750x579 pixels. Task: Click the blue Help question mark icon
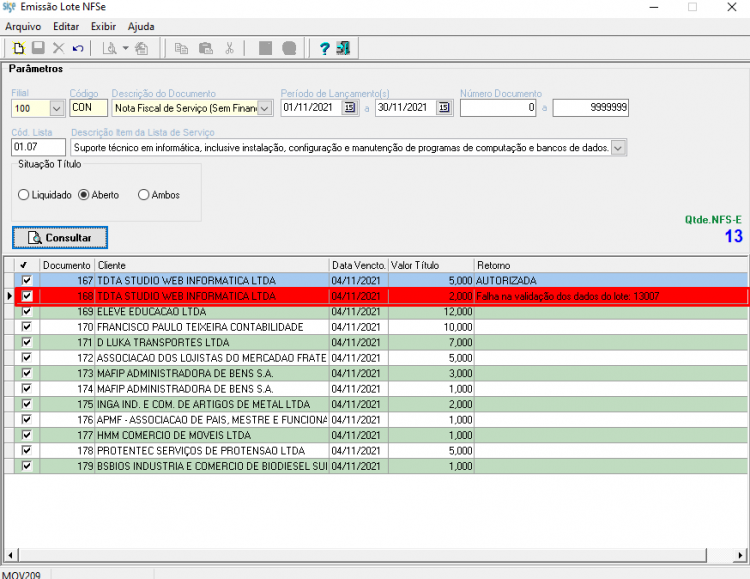[324, 48]
